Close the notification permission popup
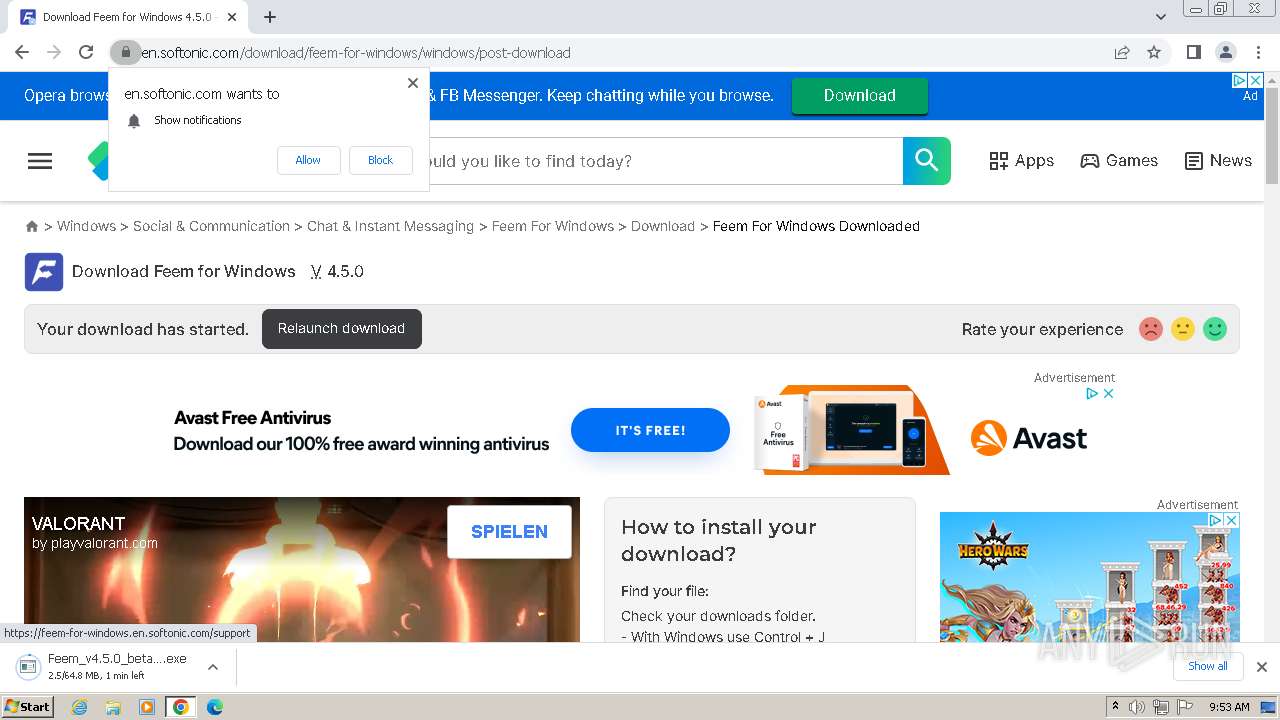1280x720 pixels. tap(413, 83)
